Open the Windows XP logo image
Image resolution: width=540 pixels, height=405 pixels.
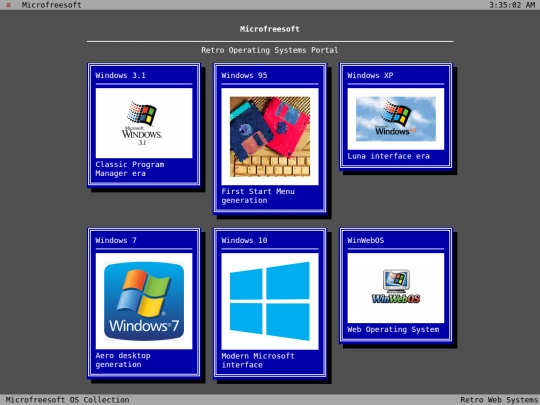coord(396,119)
